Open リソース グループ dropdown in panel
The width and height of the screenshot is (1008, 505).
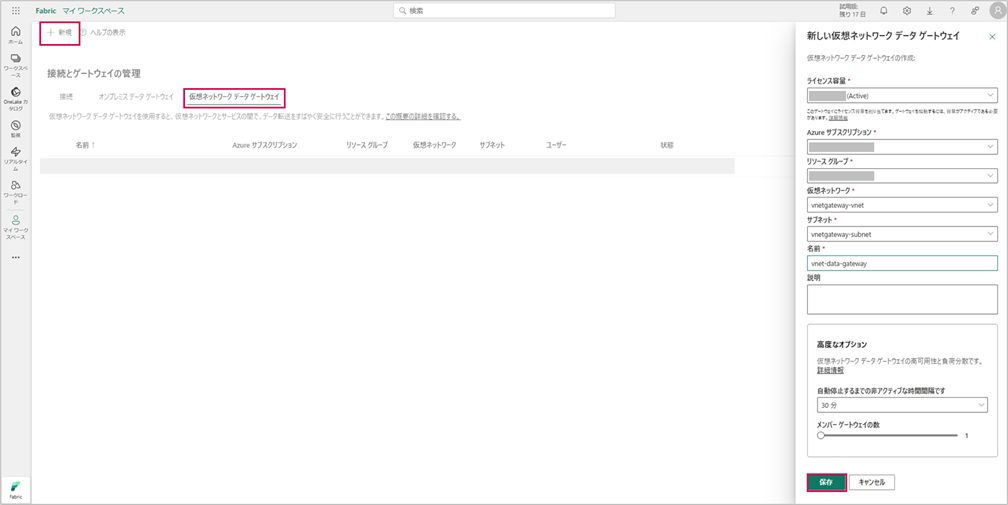coord(902,175)
